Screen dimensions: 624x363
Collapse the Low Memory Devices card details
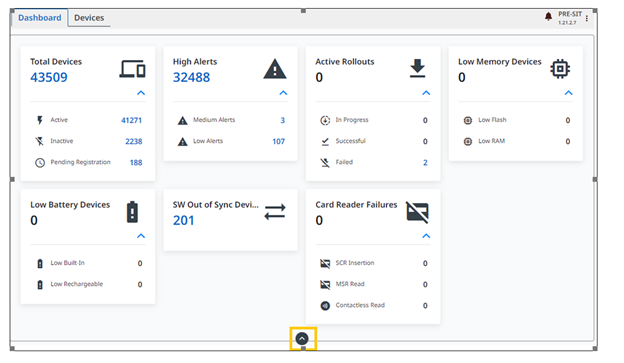569,93
